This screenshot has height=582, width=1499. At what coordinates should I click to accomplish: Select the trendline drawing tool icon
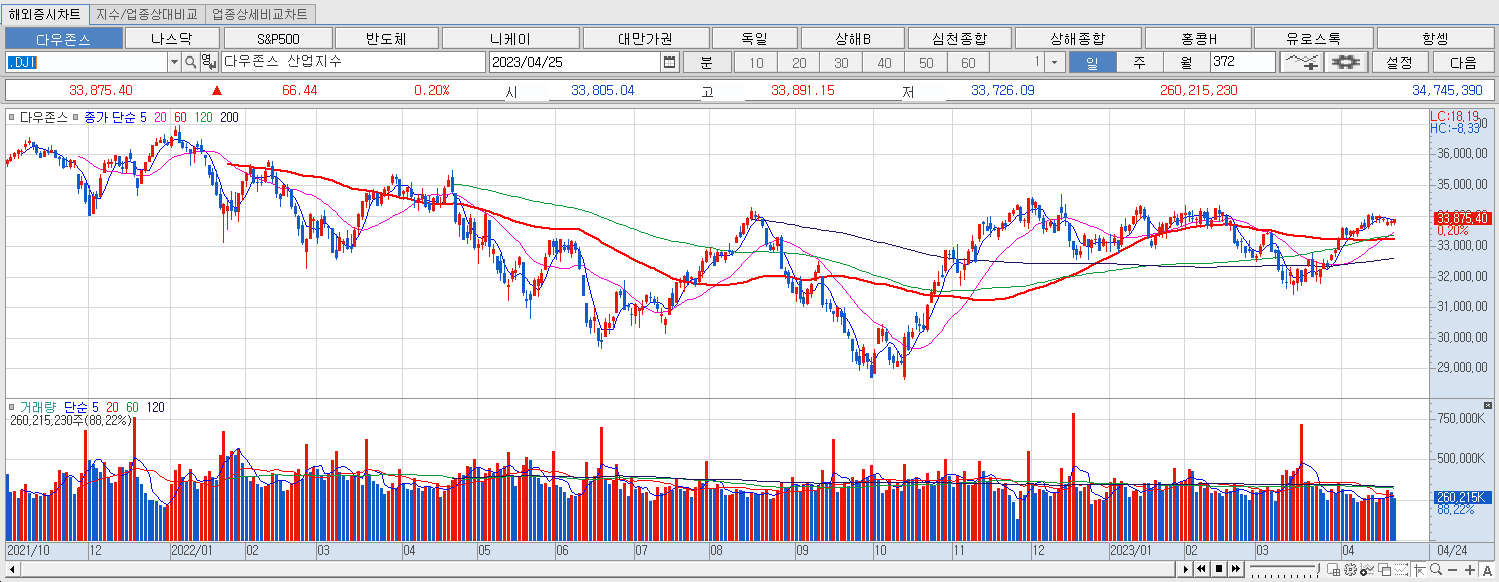coord(1300,61)
